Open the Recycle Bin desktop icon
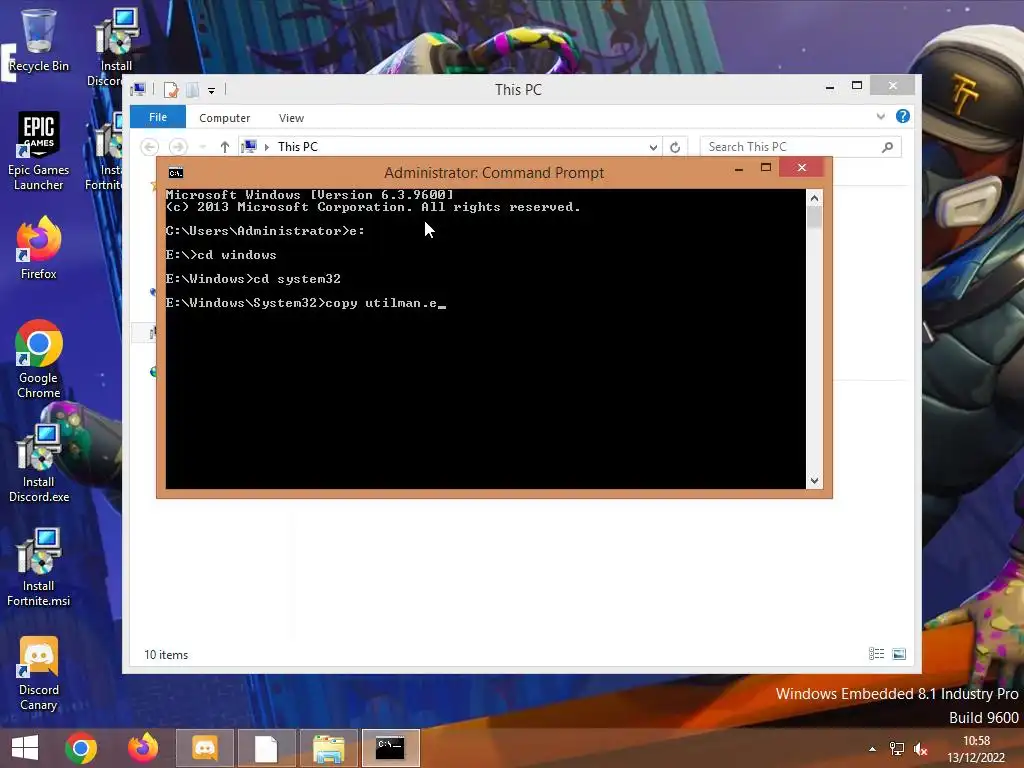Image resolution: width=1024 pixels, height=768 pixels. pyautogui.click(x=39, y=40)
